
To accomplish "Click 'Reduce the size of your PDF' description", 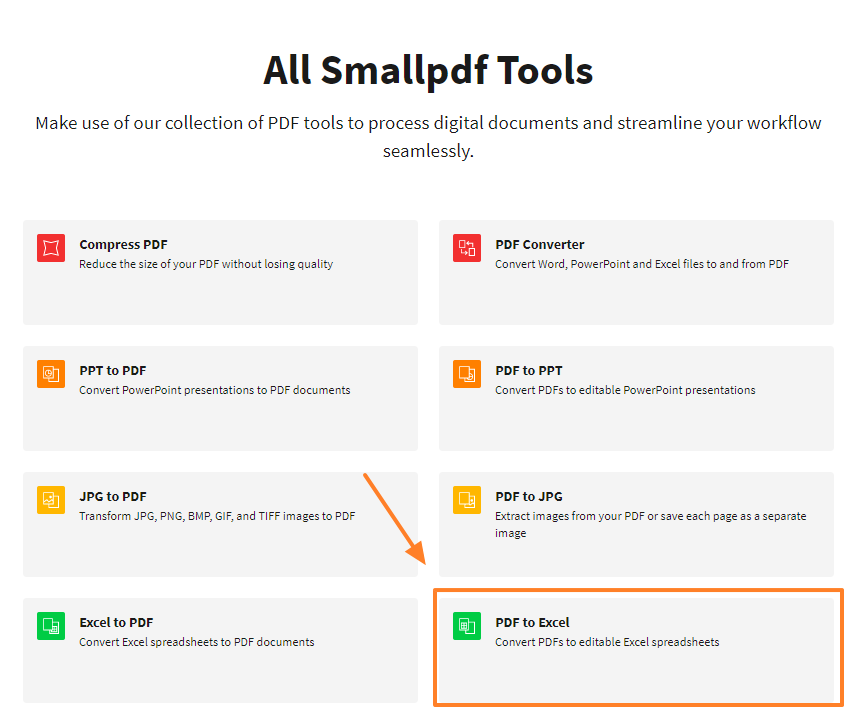I will click(x=206, y=264).
